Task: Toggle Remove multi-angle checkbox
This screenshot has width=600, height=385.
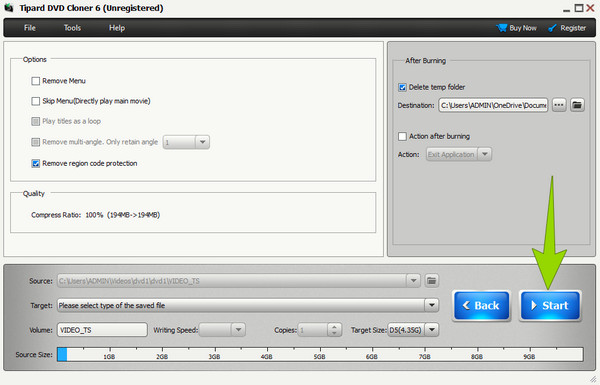Action: tap(36, 142)
